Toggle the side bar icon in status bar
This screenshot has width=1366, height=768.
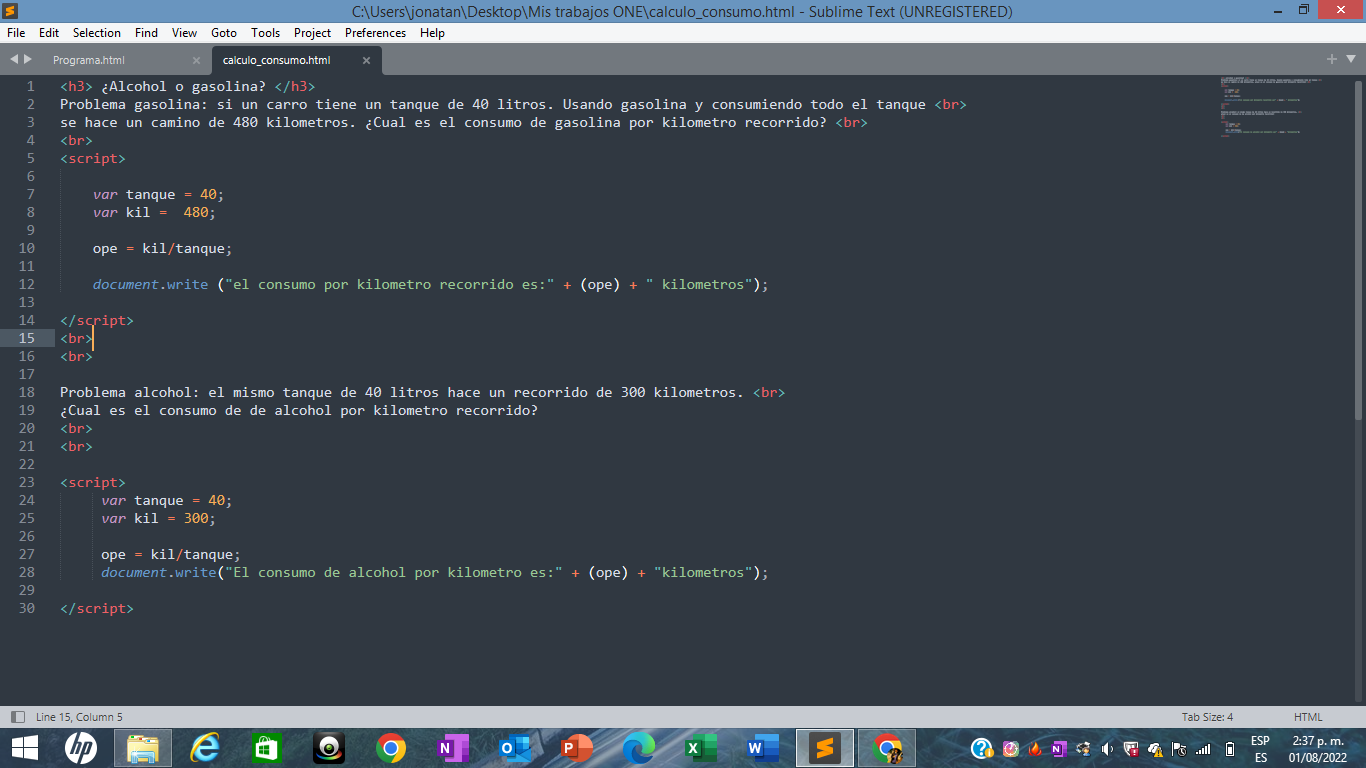tap(17, 717)
